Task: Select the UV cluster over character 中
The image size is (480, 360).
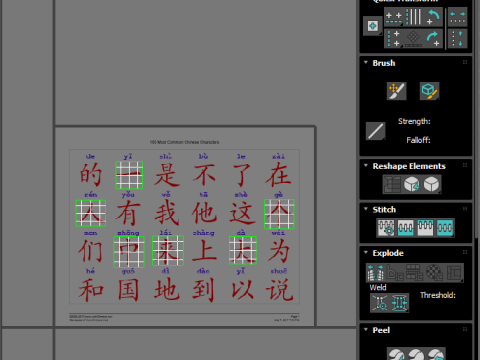Action: (129, 252)
